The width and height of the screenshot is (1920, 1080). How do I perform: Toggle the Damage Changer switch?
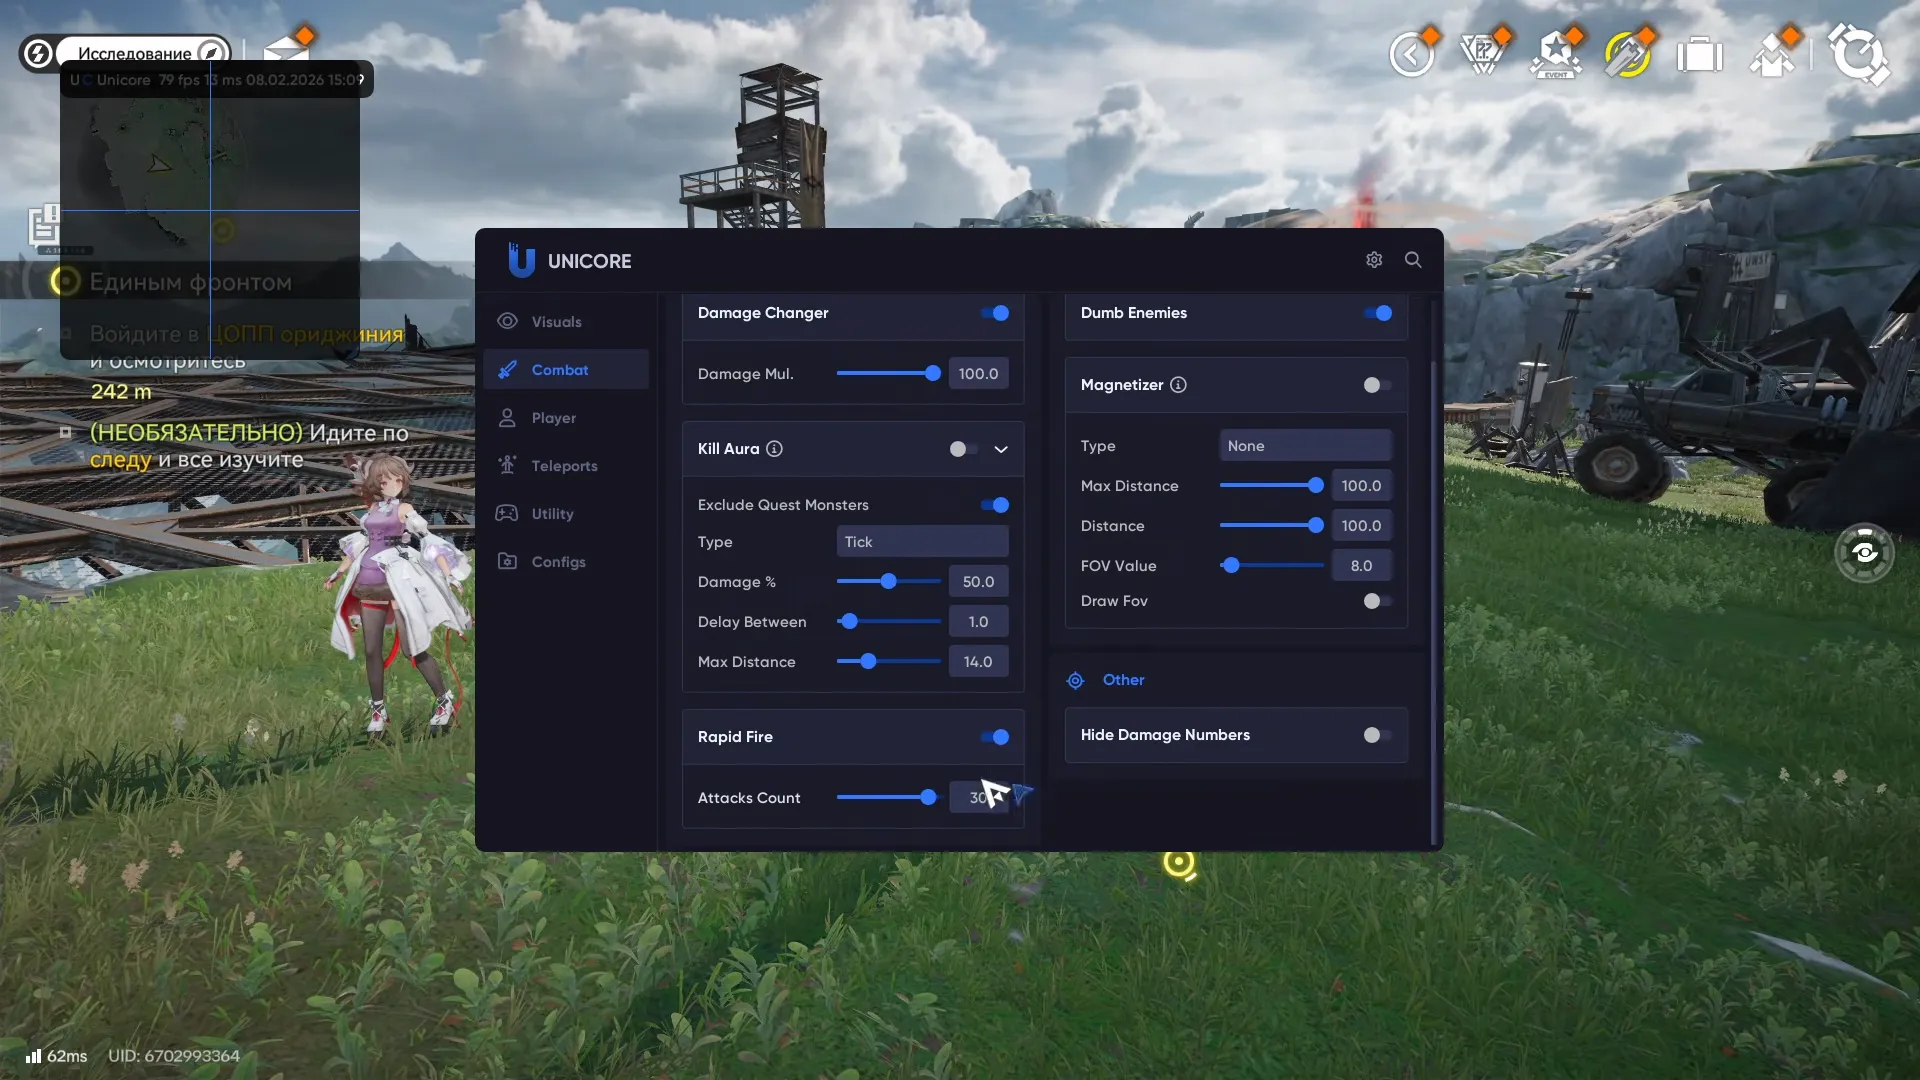pyautogui.click(x=994, y=313)
